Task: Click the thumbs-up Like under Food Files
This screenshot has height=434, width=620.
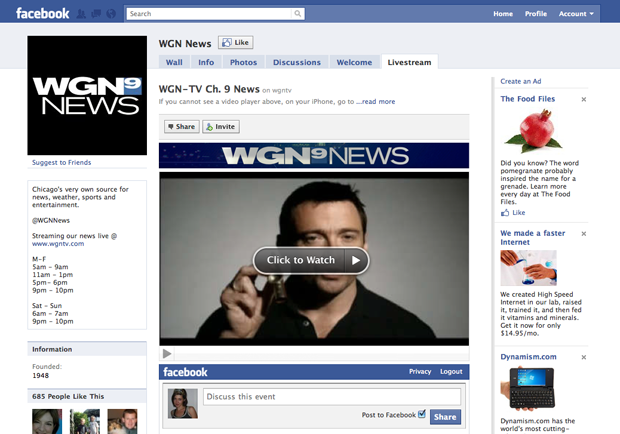Action: pos(513,213)
